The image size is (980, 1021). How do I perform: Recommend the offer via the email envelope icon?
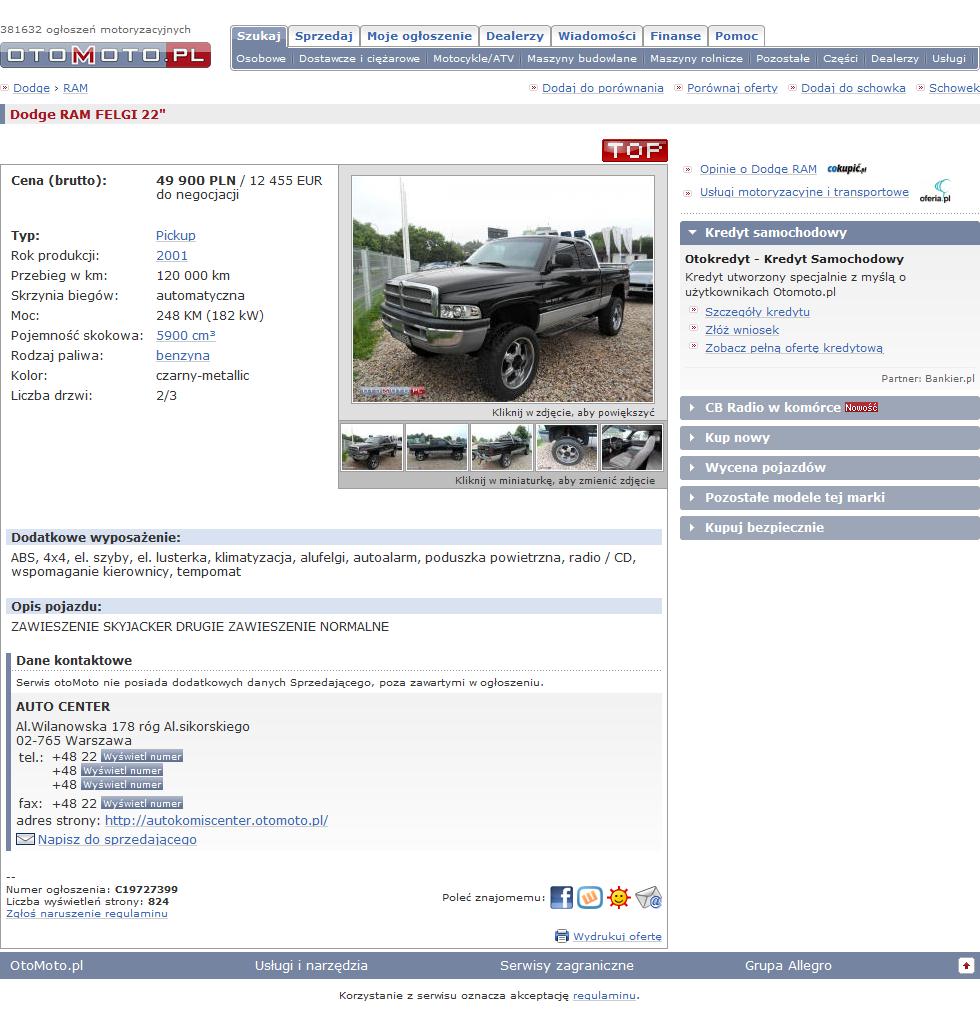(x=649, y=897)
